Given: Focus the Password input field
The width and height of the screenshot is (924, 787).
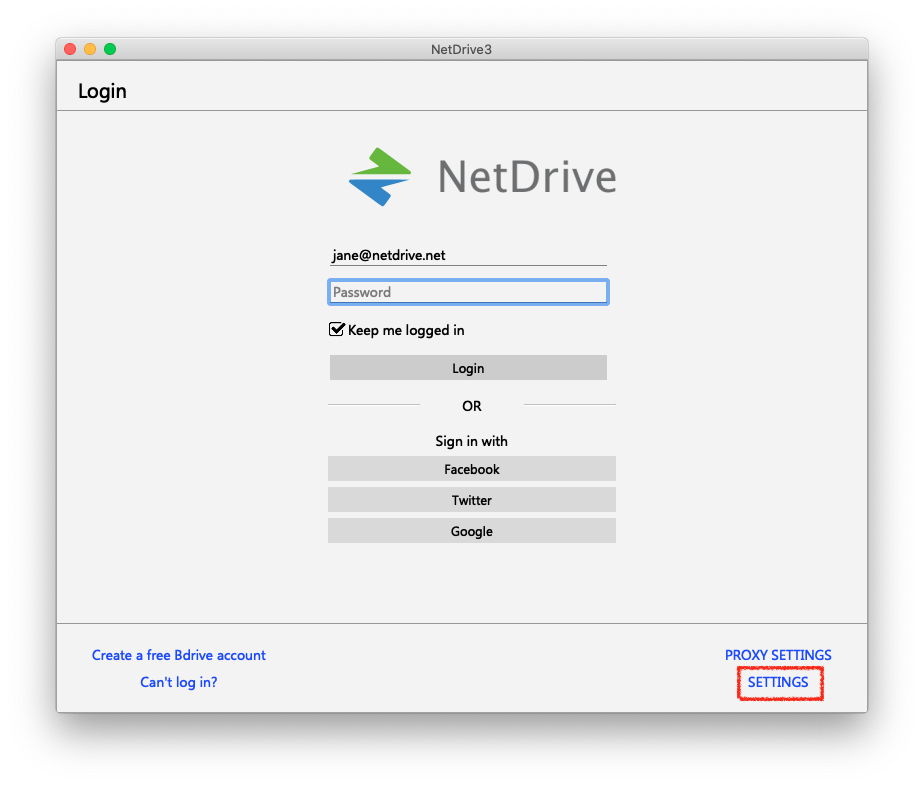Looking at the screenshot, I should (468, 292).
